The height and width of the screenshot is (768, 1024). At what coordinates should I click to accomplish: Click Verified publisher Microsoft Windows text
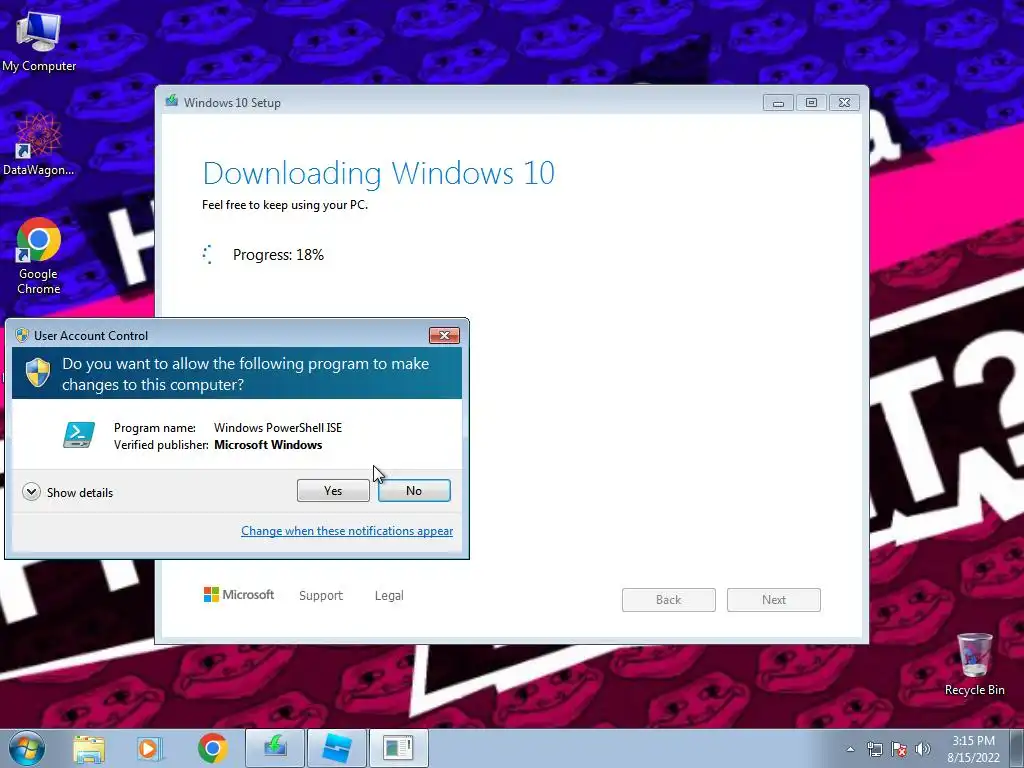point(218,445)
